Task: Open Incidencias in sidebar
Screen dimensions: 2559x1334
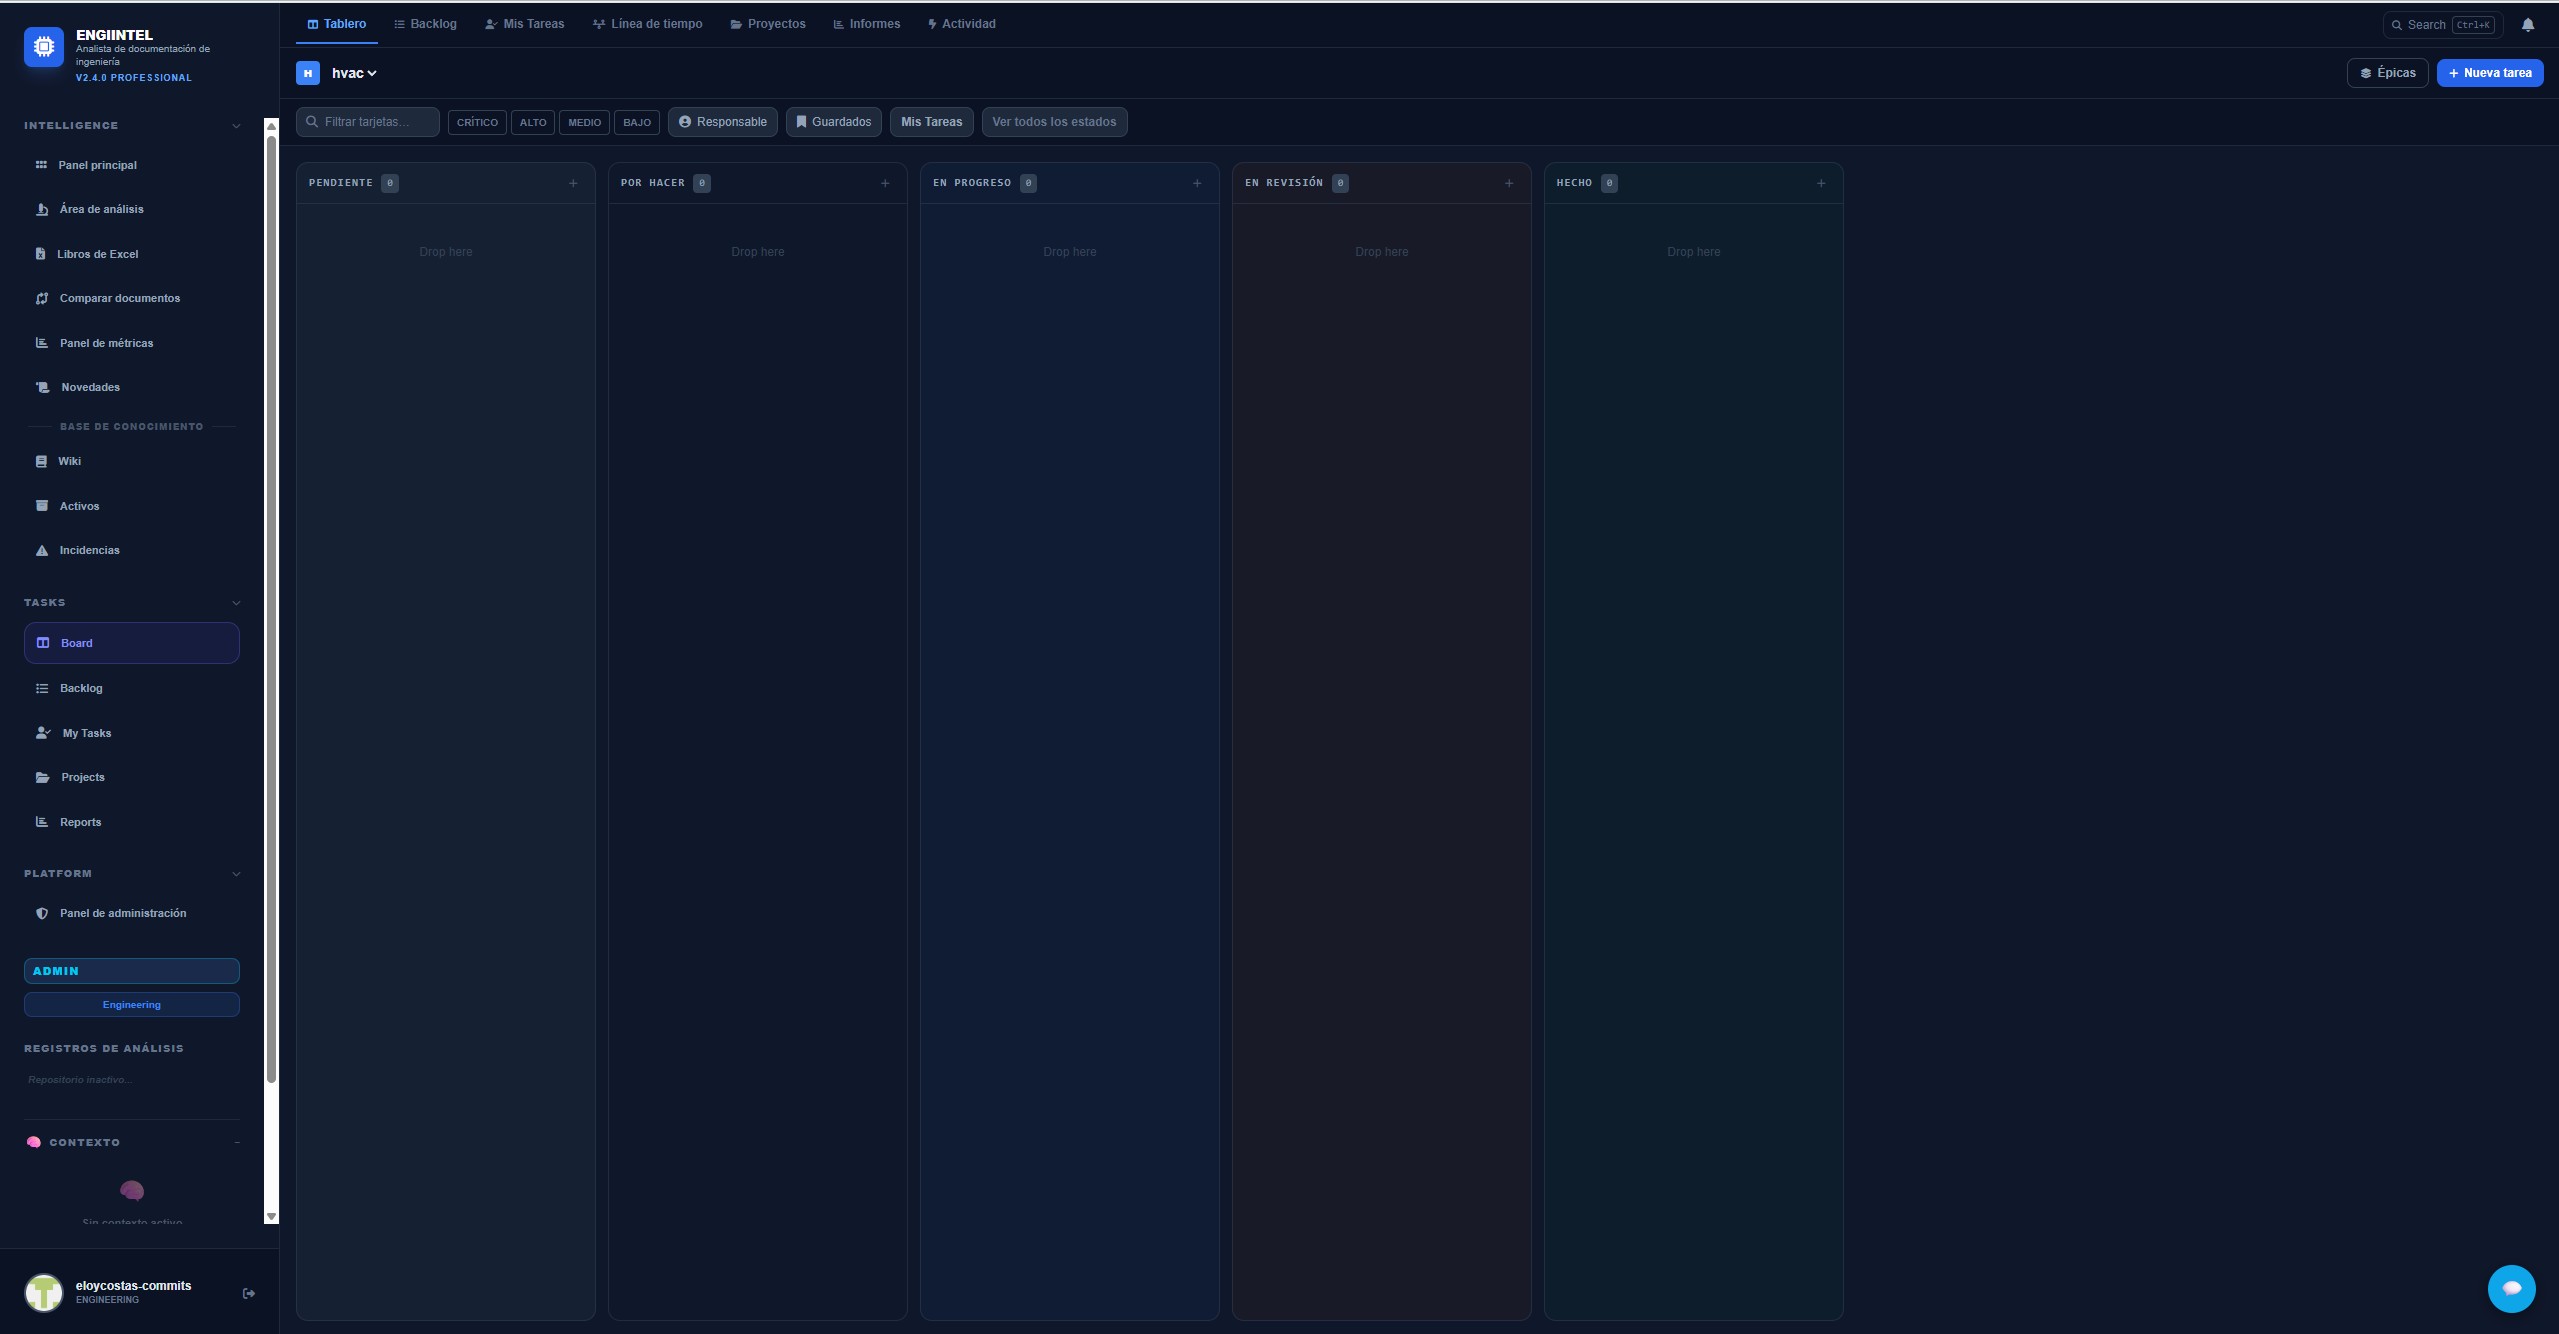Action: [x=132, y=550]
